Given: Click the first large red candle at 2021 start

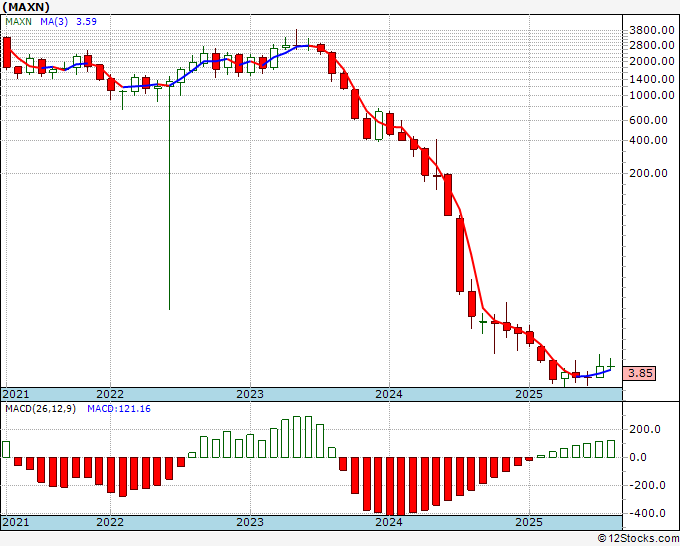Looking at the screenshot, I should [7, 52].
